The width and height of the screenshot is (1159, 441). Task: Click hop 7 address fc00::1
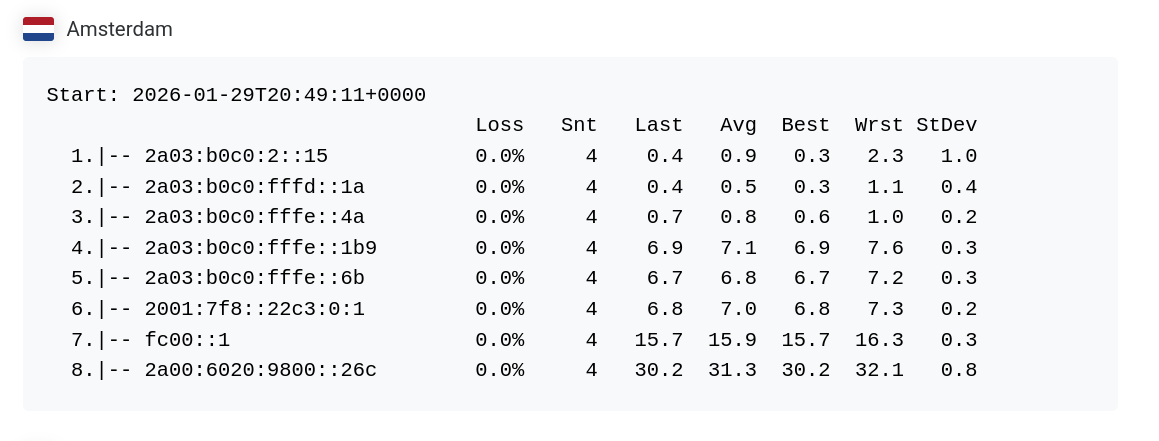(188, 340)
